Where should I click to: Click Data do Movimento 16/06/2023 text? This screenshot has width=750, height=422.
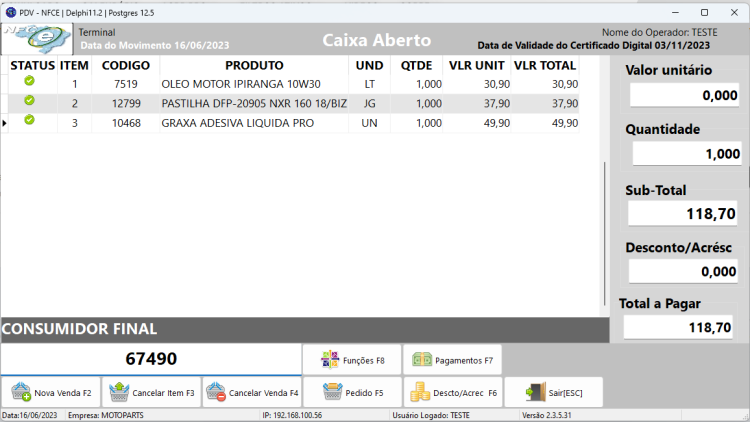pyautogui.click(x=155, y=45)
